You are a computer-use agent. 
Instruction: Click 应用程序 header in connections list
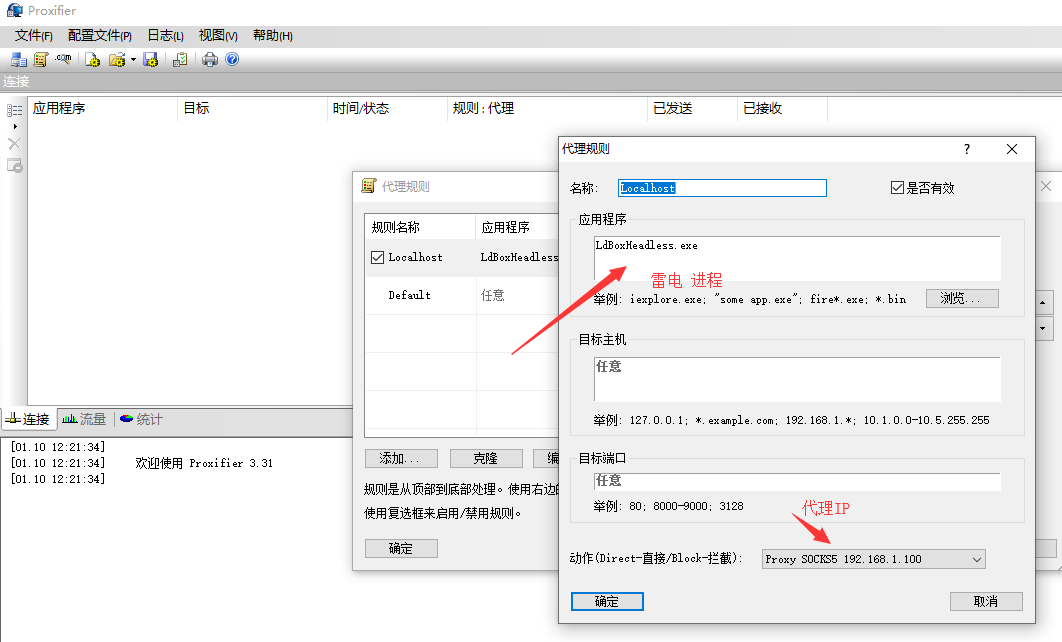102,108
